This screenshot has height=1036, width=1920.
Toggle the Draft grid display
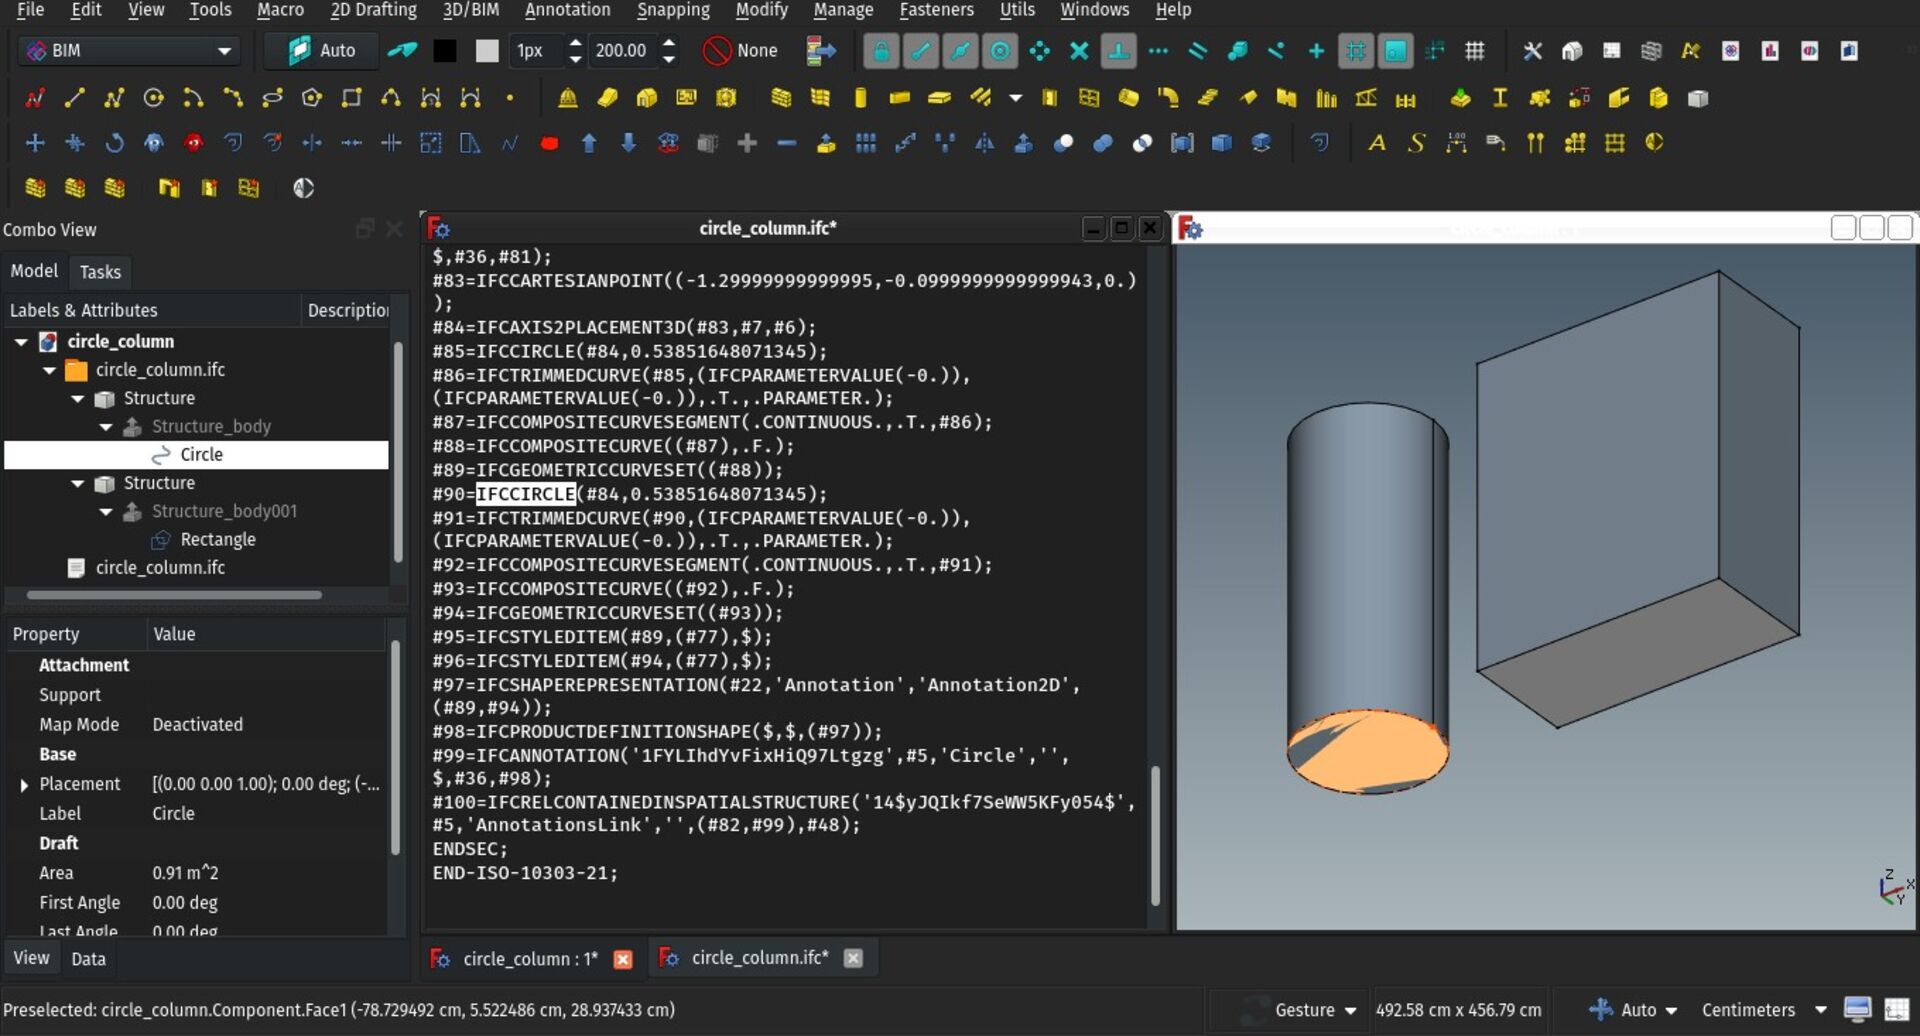coord(1475,50)
